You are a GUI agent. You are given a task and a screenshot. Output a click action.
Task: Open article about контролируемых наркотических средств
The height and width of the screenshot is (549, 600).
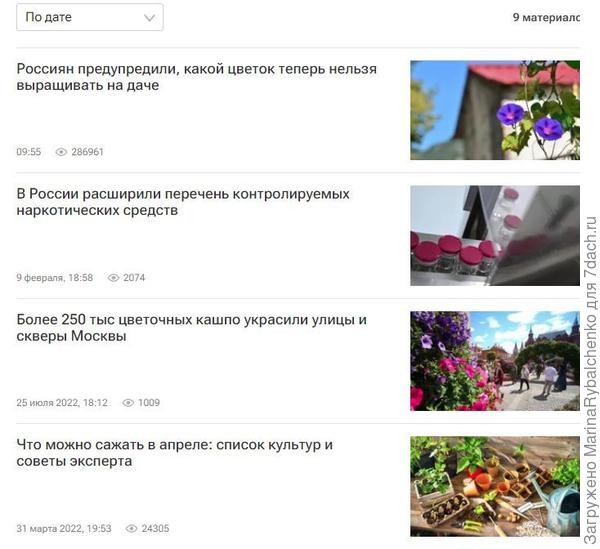(x=183, y=202)
